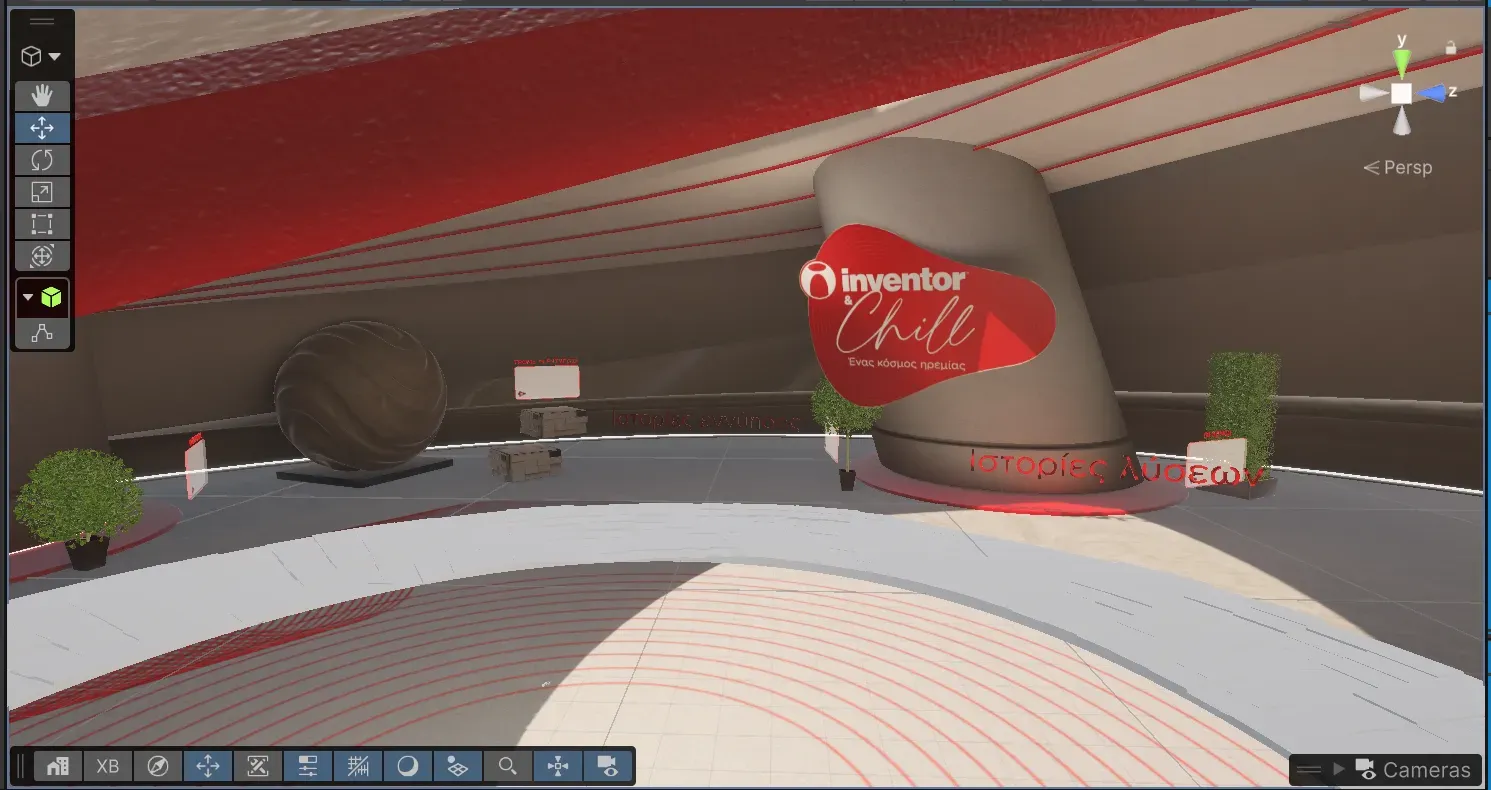
Task: Click the Cameras overlay drag handle
Action: pyautogui.click(x=1309, y=770)
